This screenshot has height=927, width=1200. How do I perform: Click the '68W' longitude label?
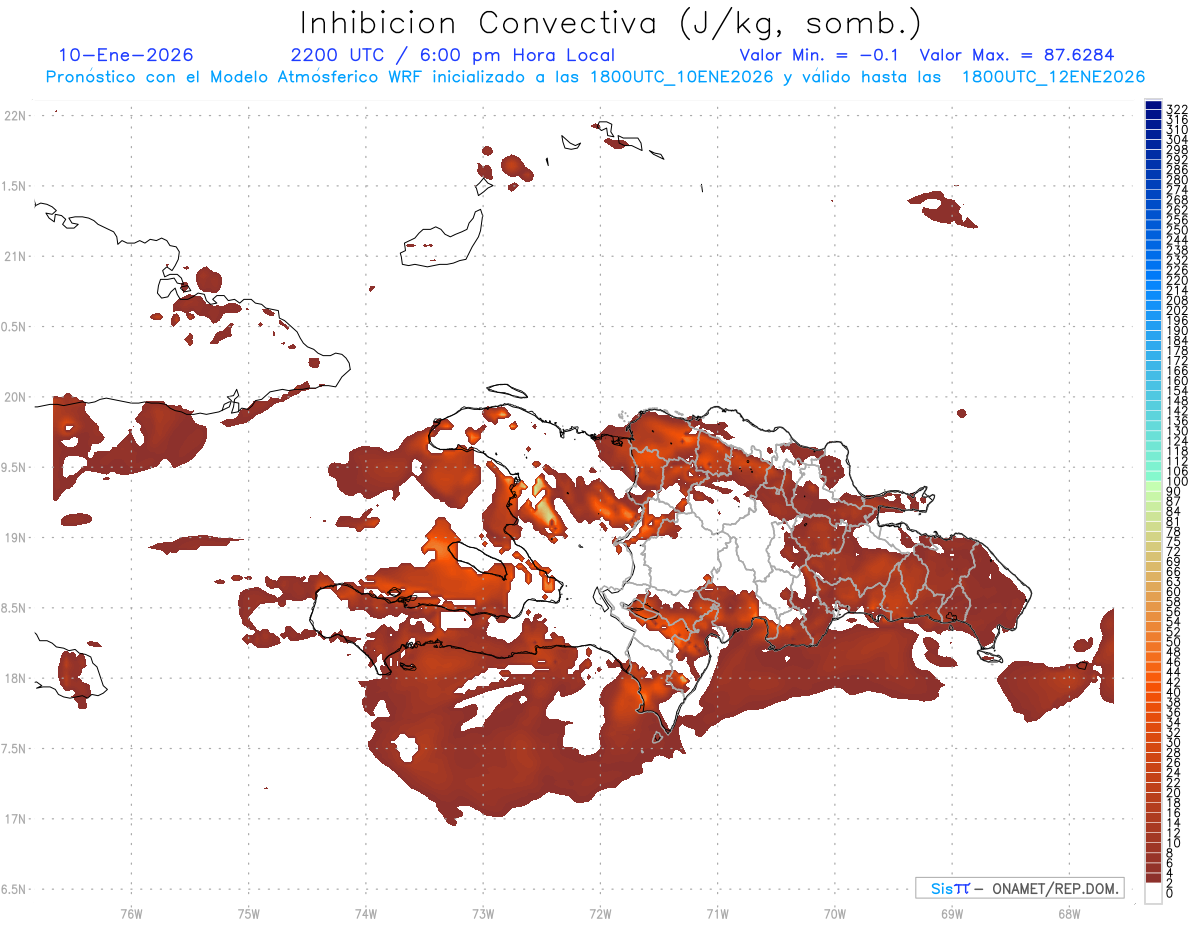tap(1069, 913)
